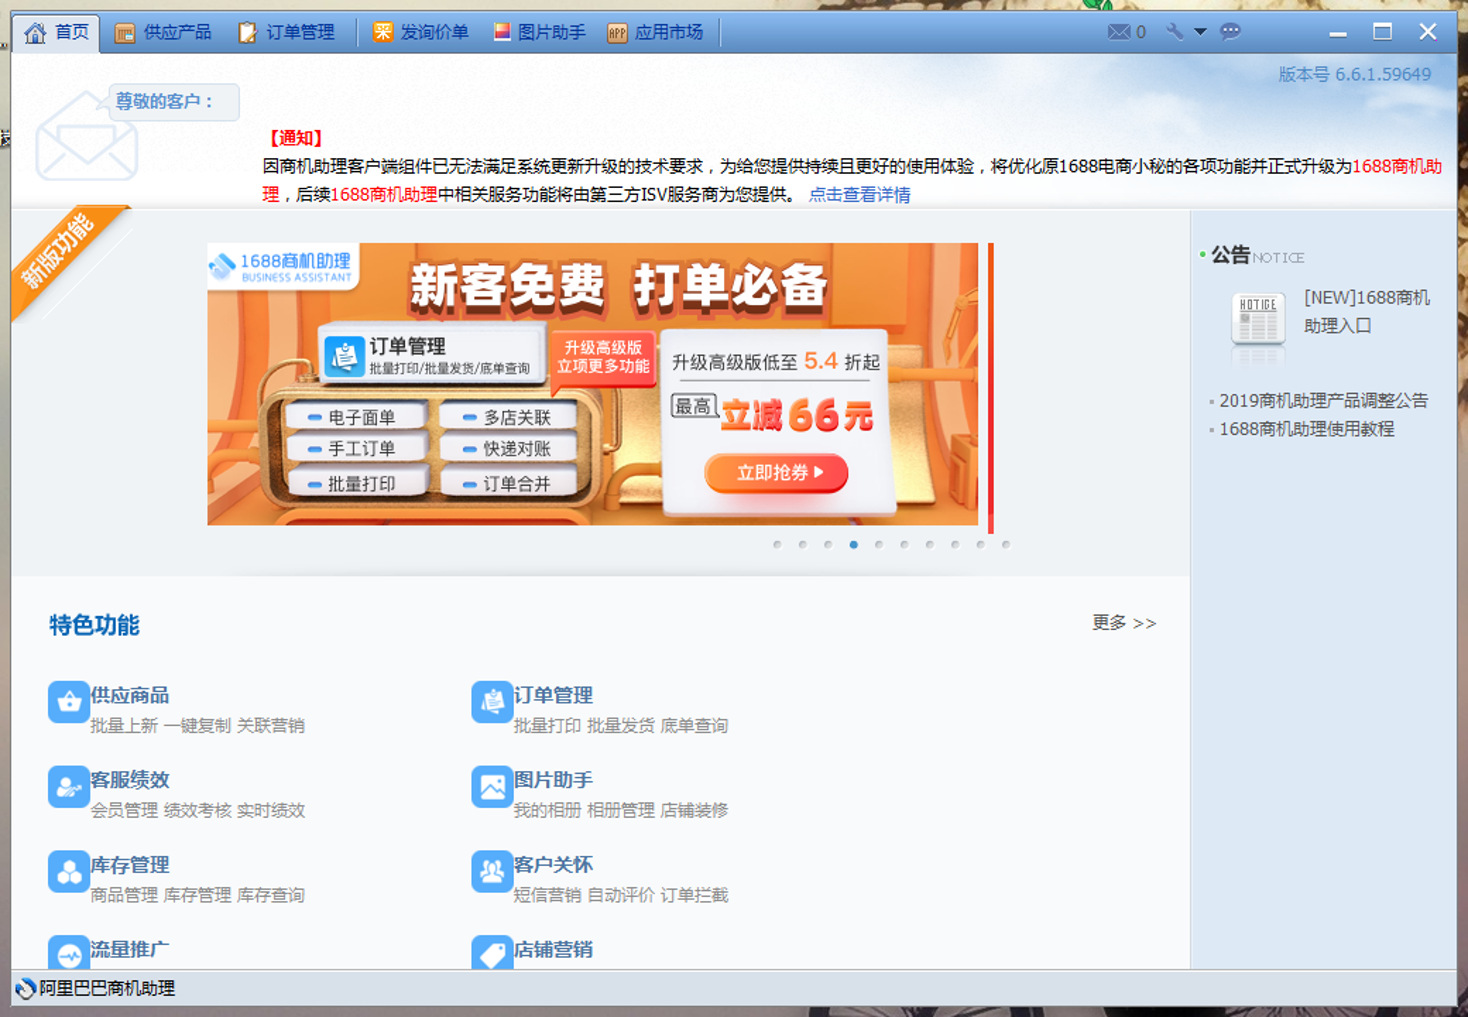Click the 库存管理 feature icon
The image size is (1468, 1017).
tap(68, 871)
